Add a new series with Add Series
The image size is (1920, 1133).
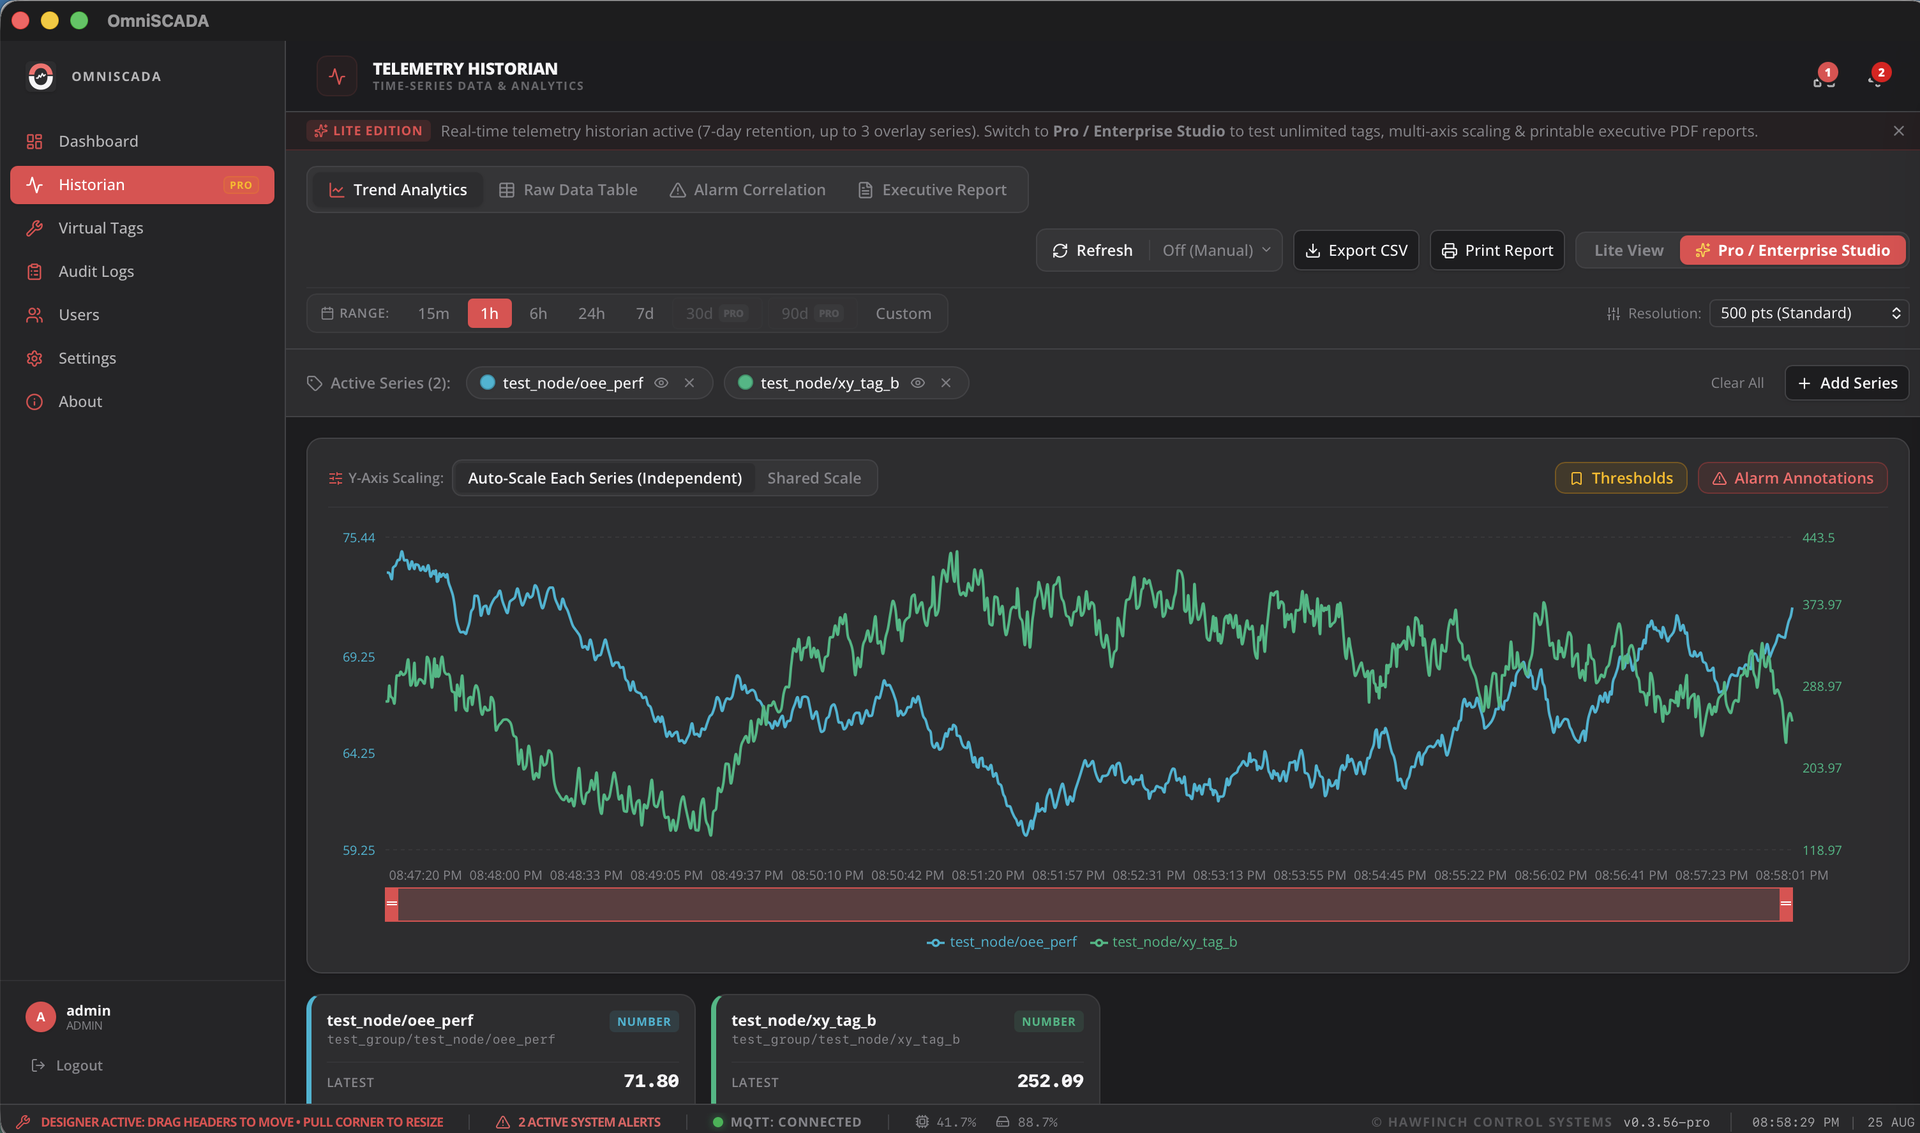tap(1847, 383)
